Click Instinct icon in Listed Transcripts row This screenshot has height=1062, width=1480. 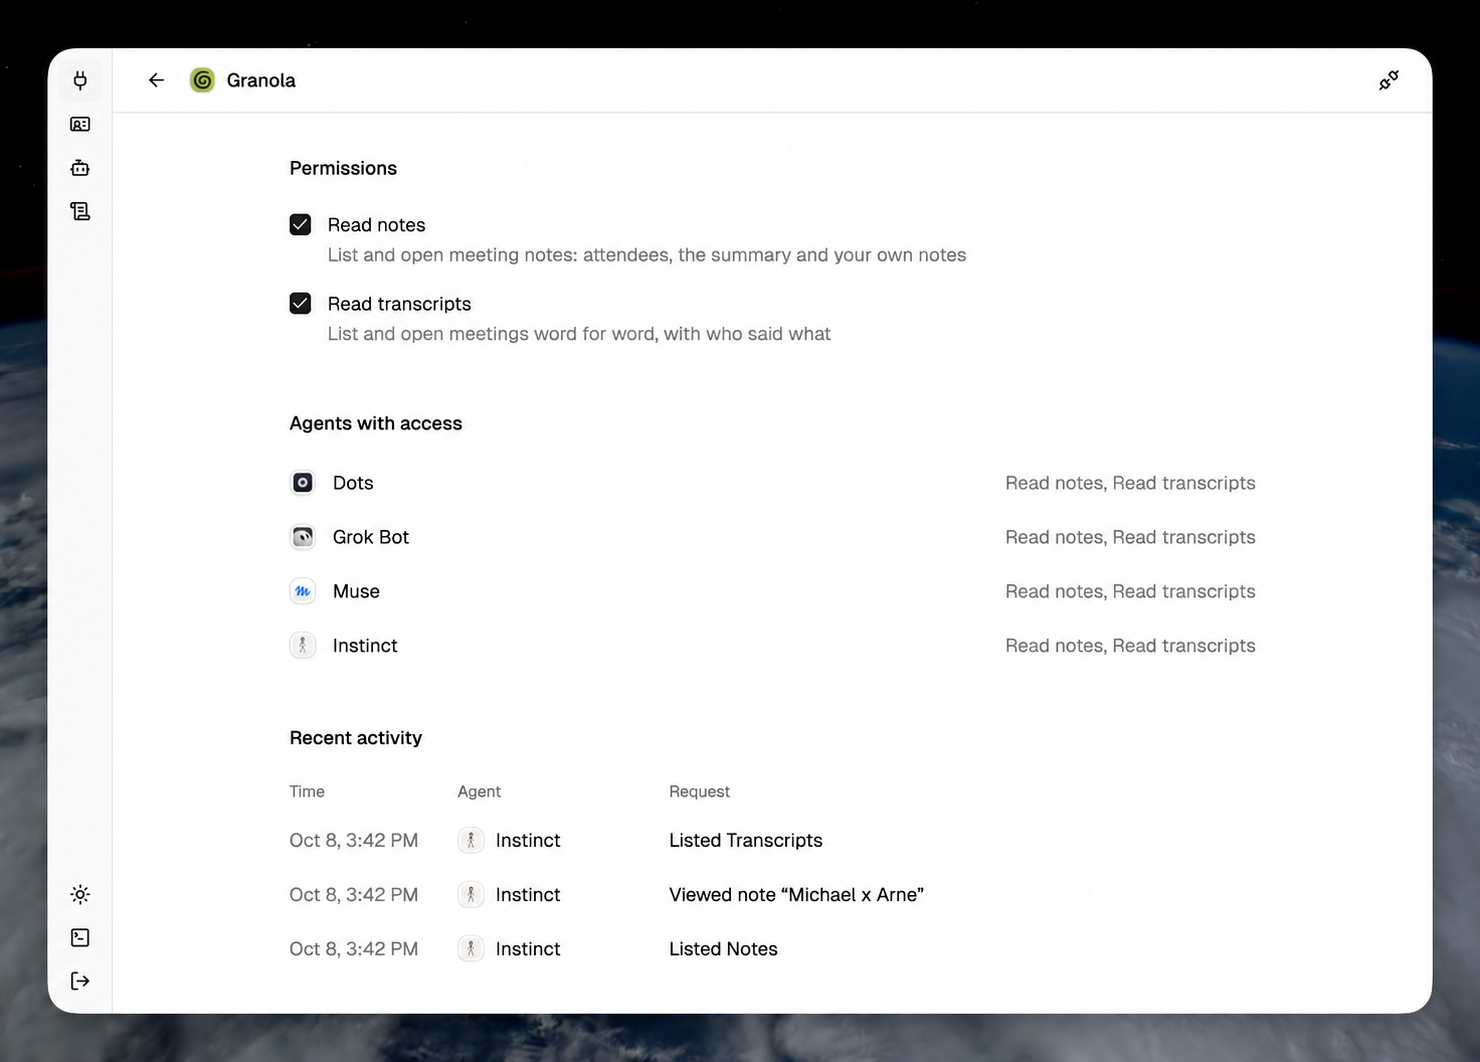(x=470, y=840)
